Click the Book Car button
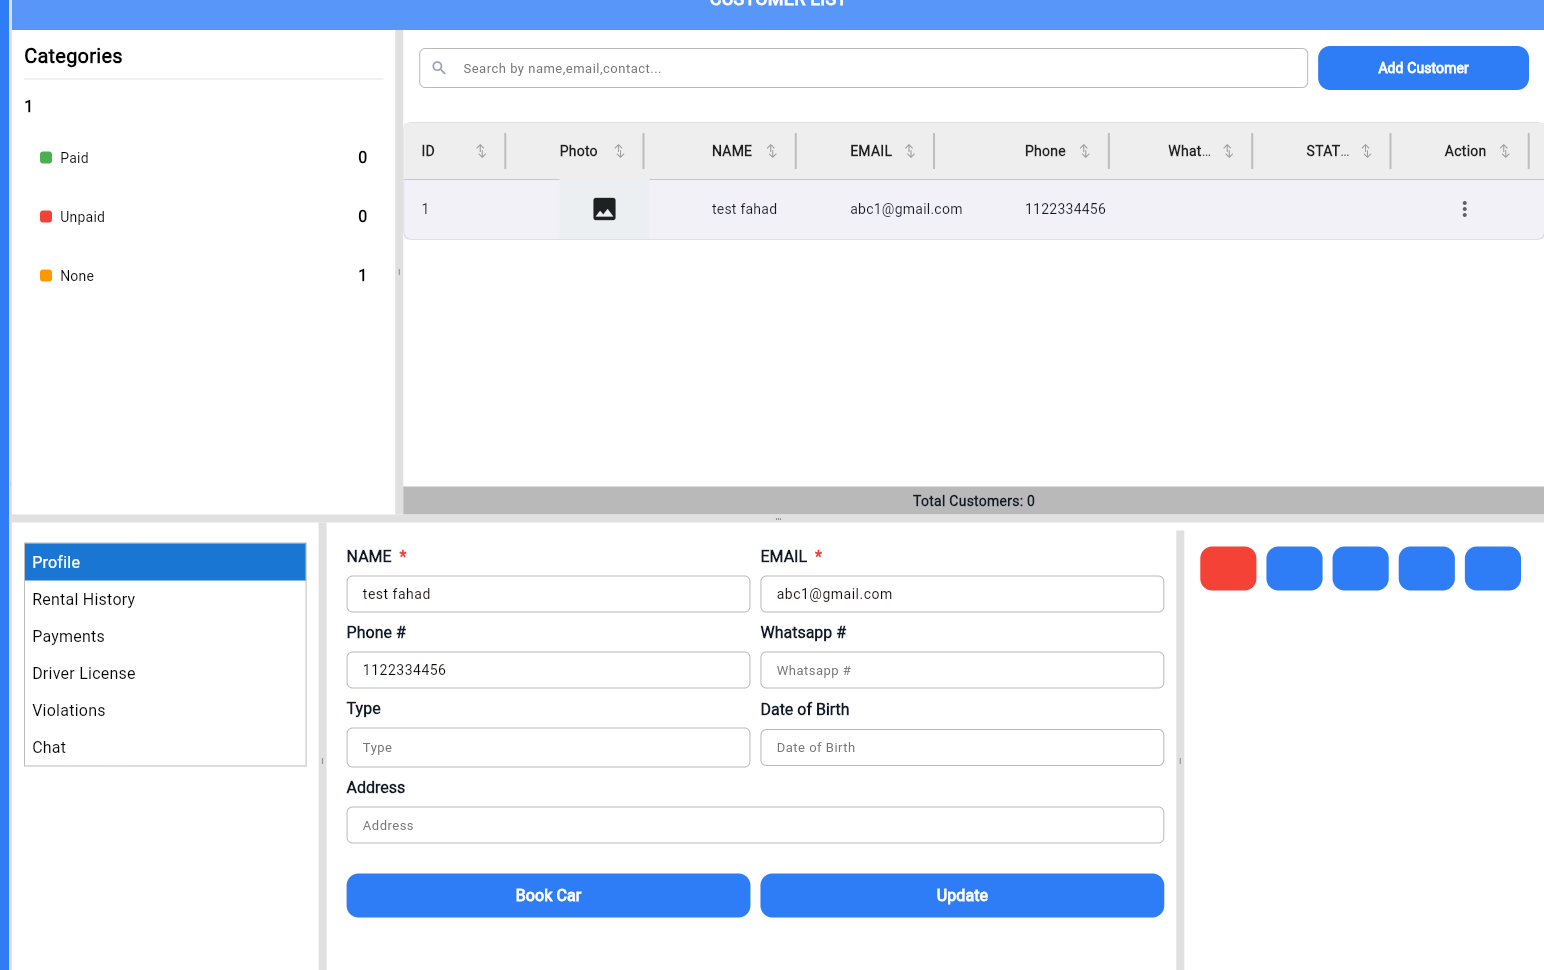1544x970 pixels. click(548, 895)
